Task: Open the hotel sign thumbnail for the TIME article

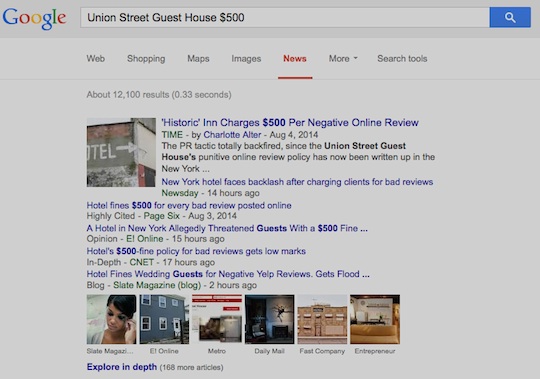Action: click(x=121, y=152)
